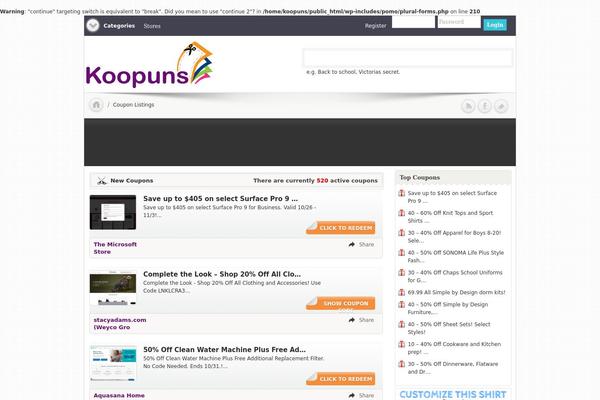Screen dimensions: 600x400
Task: Focus the coupon search box
Action: click(x=408, y=58)
